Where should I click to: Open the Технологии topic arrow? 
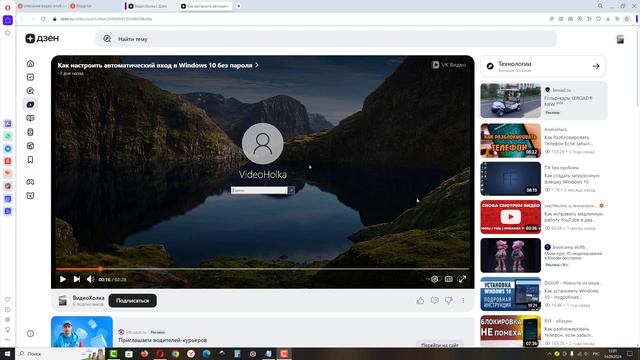coord(596,66)
